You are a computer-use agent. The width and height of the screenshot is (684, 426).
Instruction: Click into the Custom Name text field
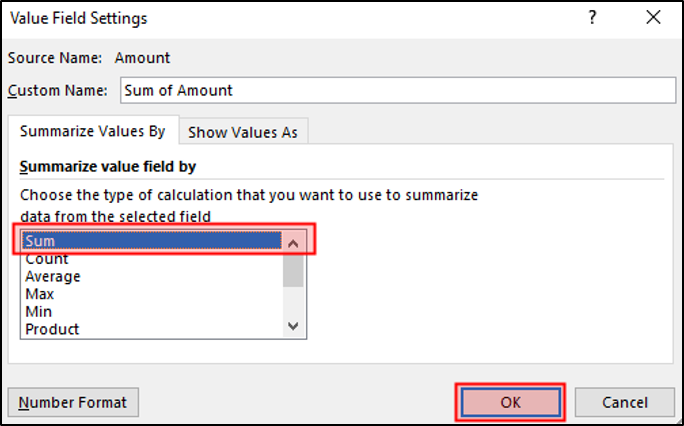(x=397, y=90)
